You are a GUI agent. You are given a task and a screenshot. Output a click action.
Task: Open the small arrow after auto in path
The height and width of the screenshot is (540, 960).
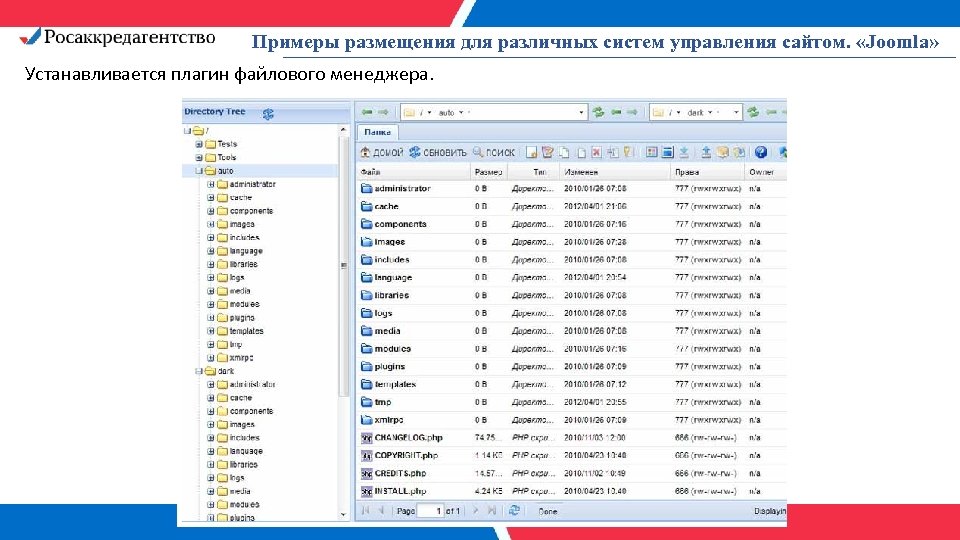click(x=461, y=113)
